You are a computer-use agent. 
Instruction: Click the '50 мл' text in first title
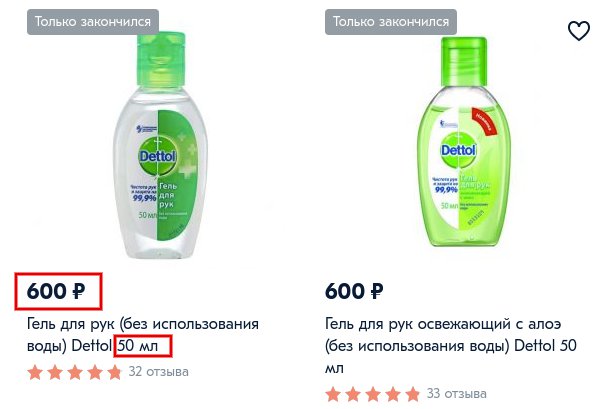click(x=137, y=346)
